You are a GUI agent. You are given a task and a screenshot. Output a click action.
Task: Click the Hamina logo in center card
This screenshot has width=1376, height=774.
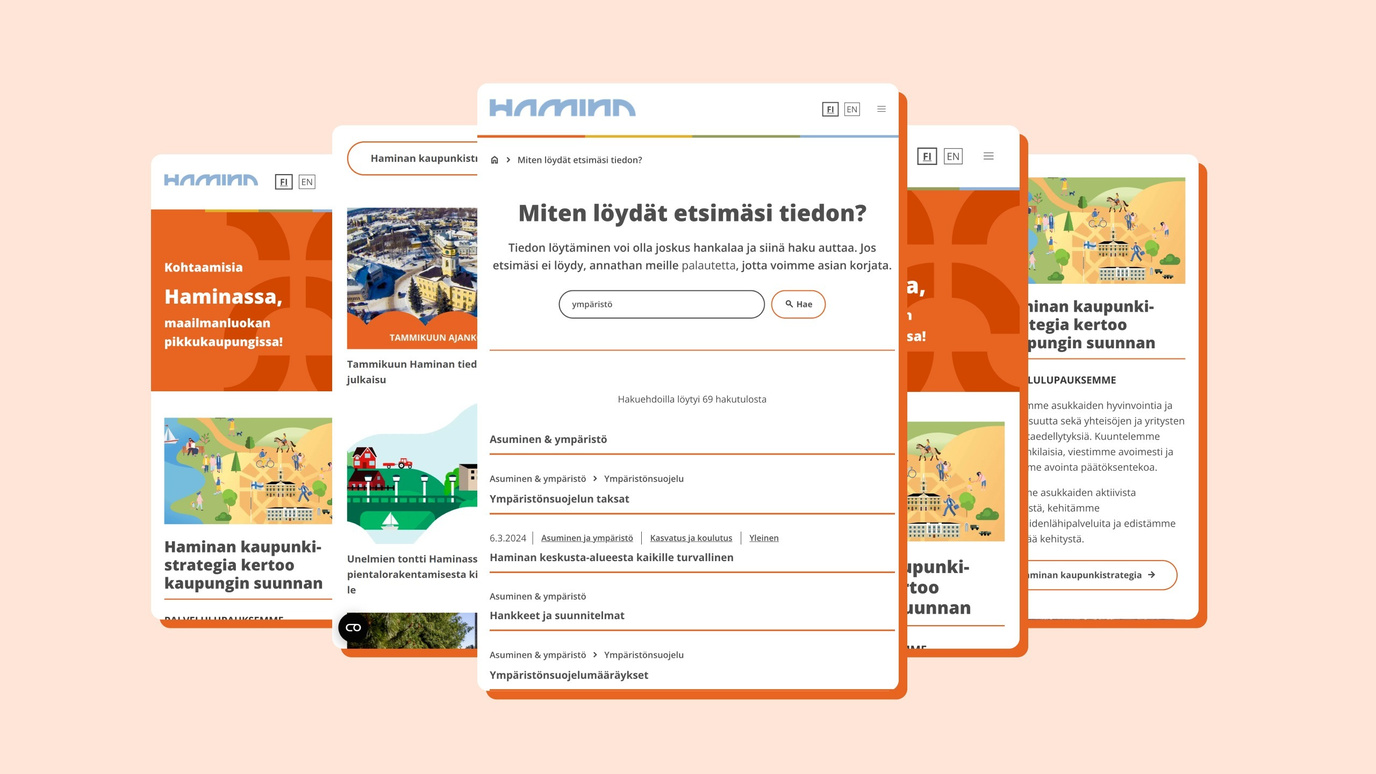click(562, 108)
